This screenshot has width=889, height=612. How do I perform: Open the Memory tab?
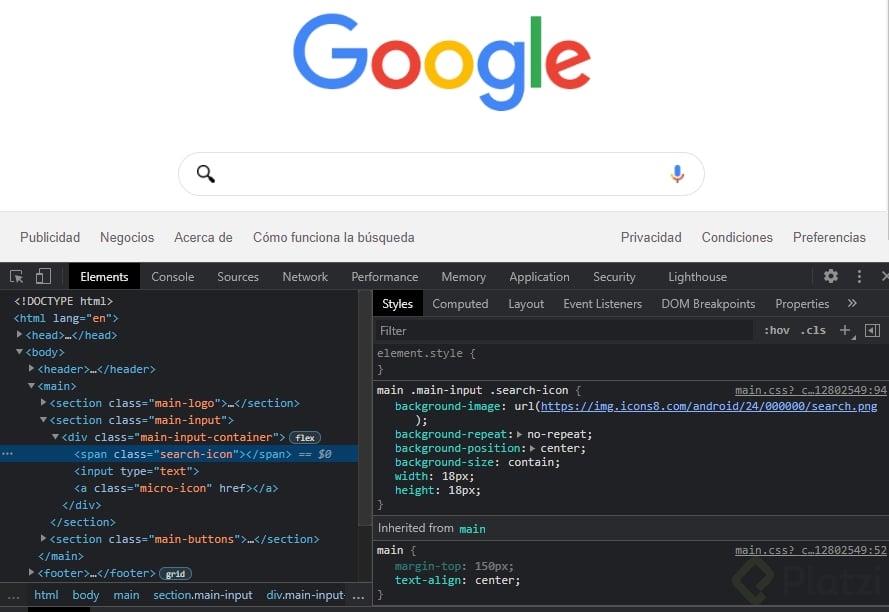(x=463, y=277)
